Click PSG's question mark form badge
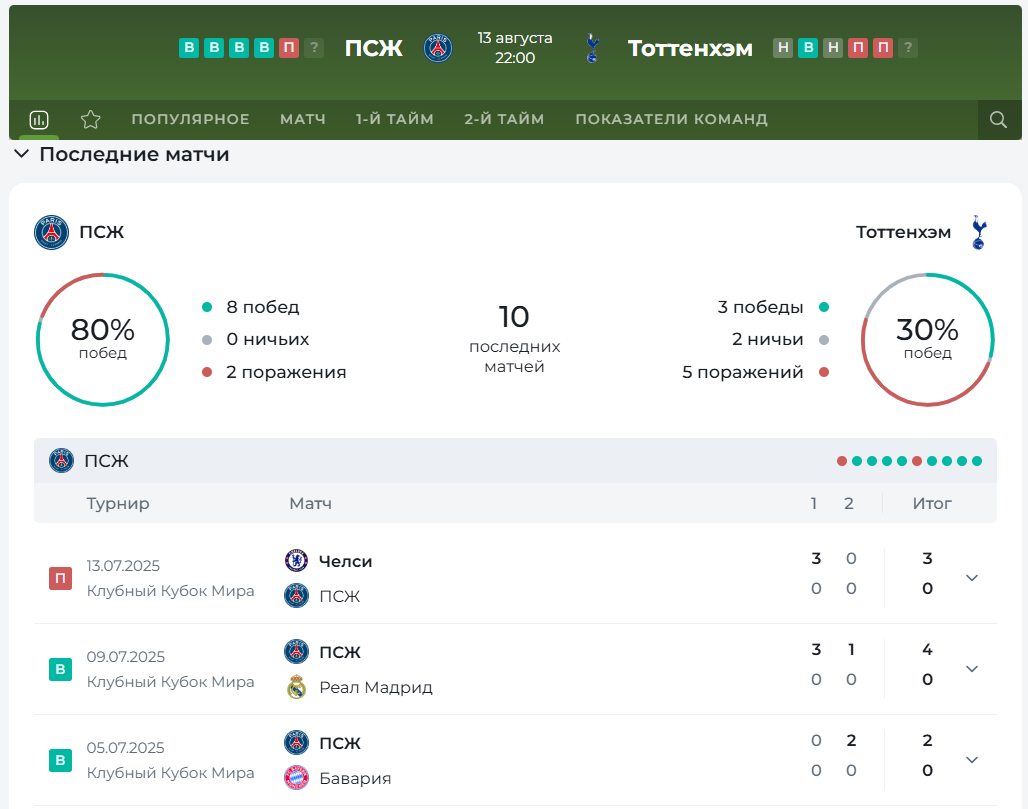This screenshot has width=1028, height=809. click(314, 48)
